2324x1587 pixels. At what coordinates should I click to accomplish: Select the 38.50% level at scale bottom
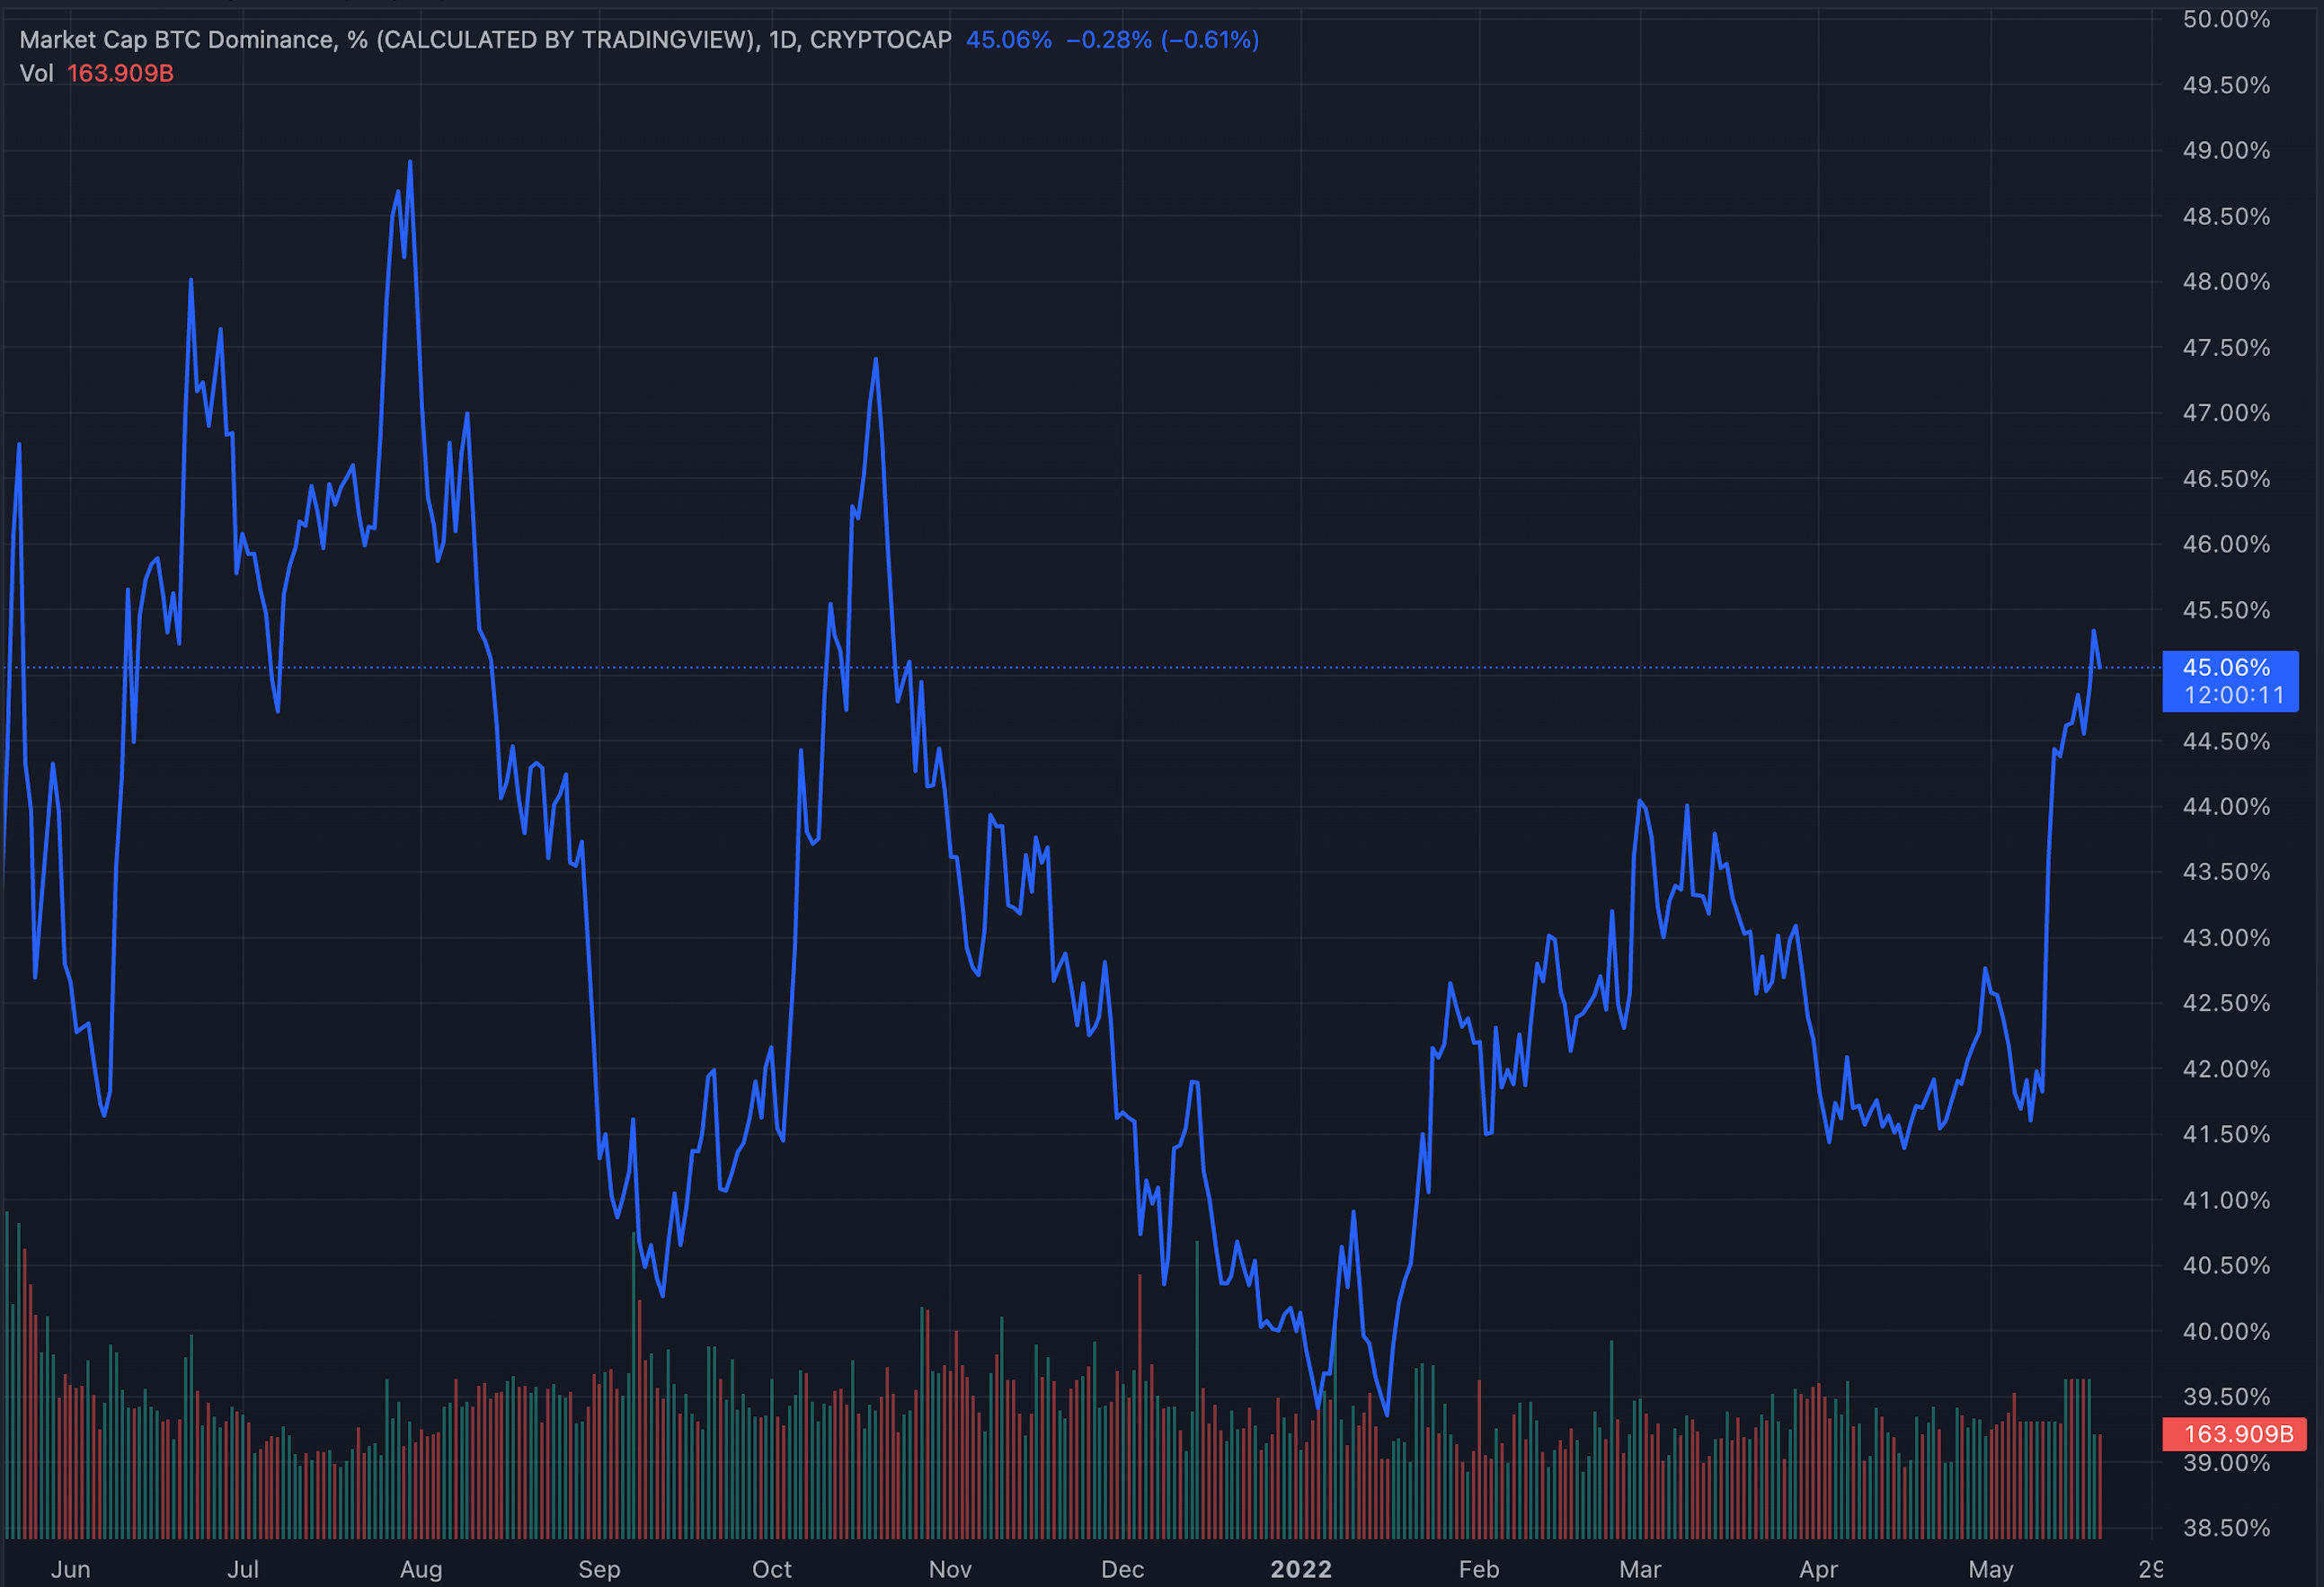[x=2226, y=1527]
